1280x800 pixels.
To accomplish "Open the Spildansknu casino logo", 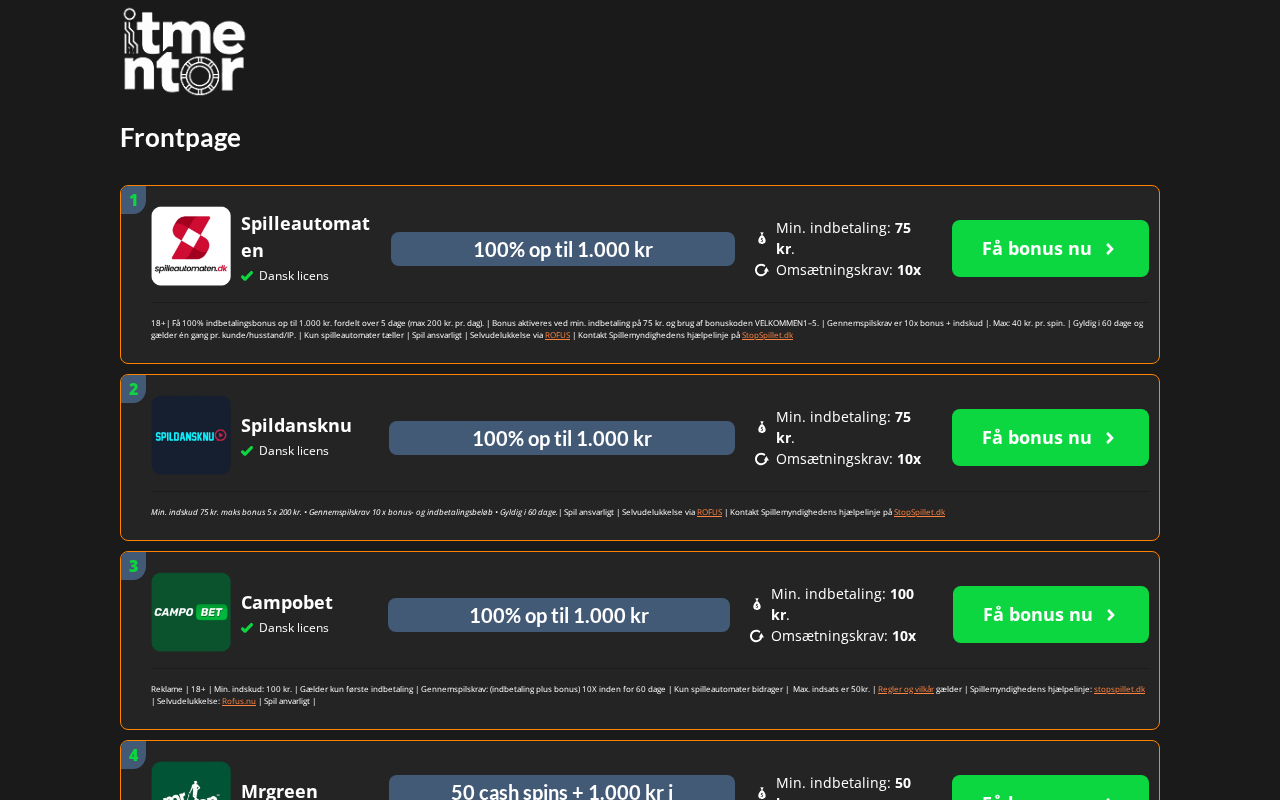I will click(x=191, y=435).
